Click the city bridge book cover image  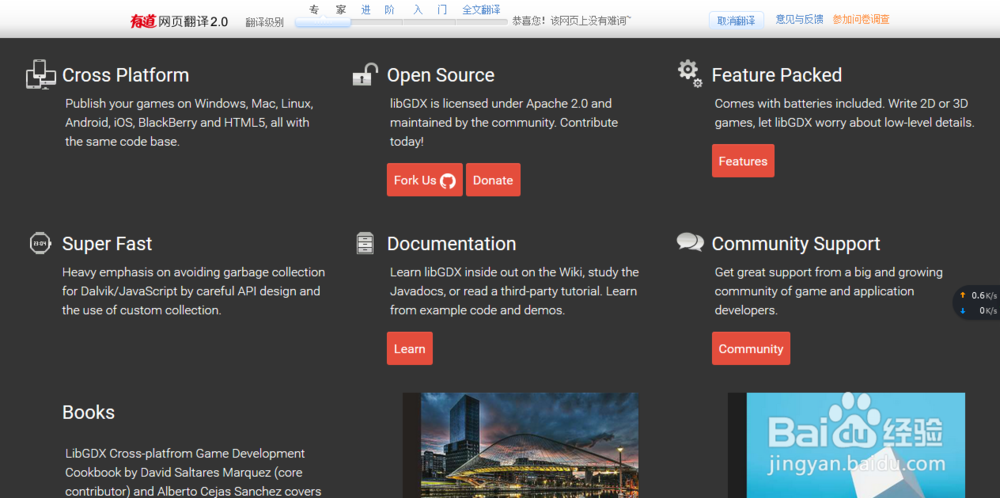click(520, 445)
